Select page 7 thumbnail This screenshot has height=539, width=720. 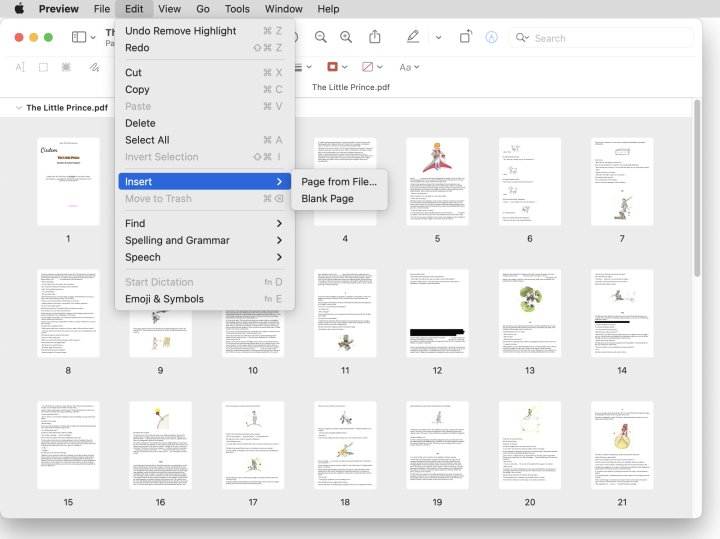click(622, 181)
